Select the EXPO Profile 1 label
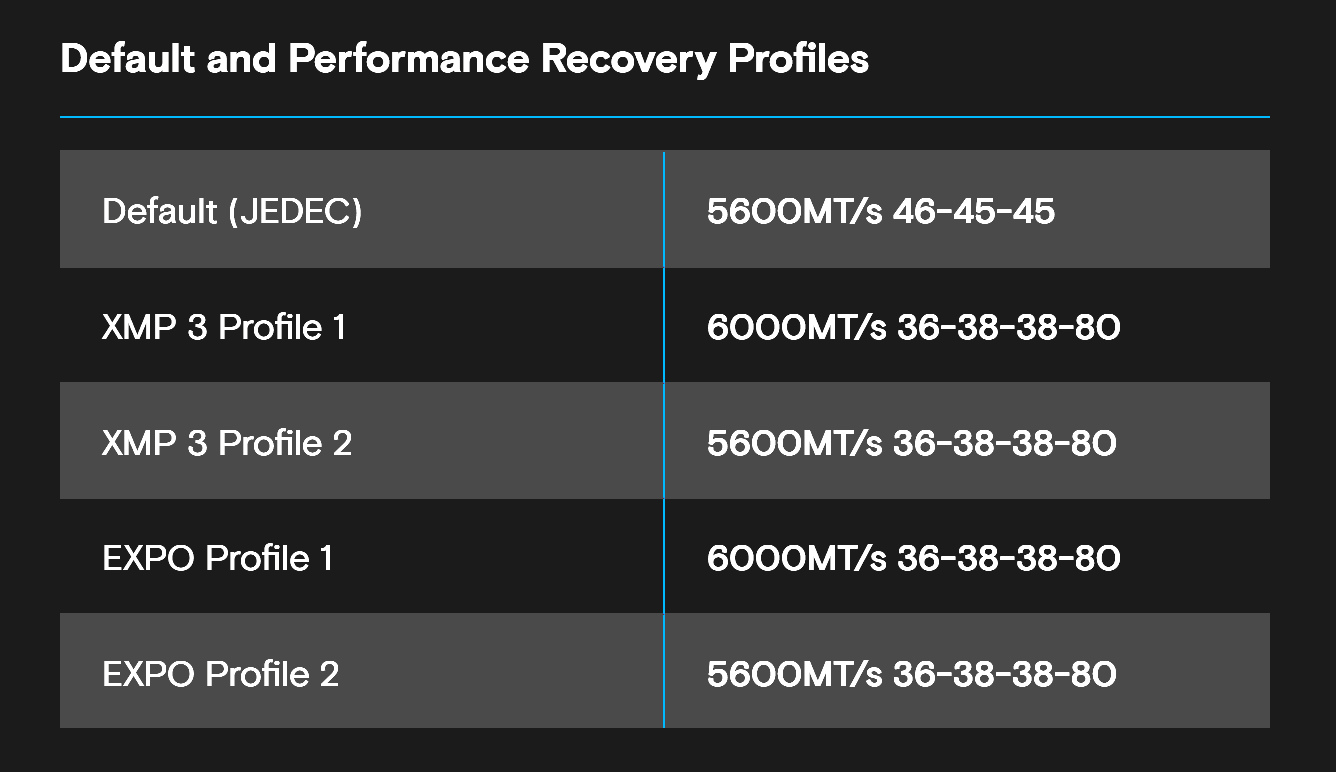The height and width of the screenshot is (772, 1336). point(217,558)
